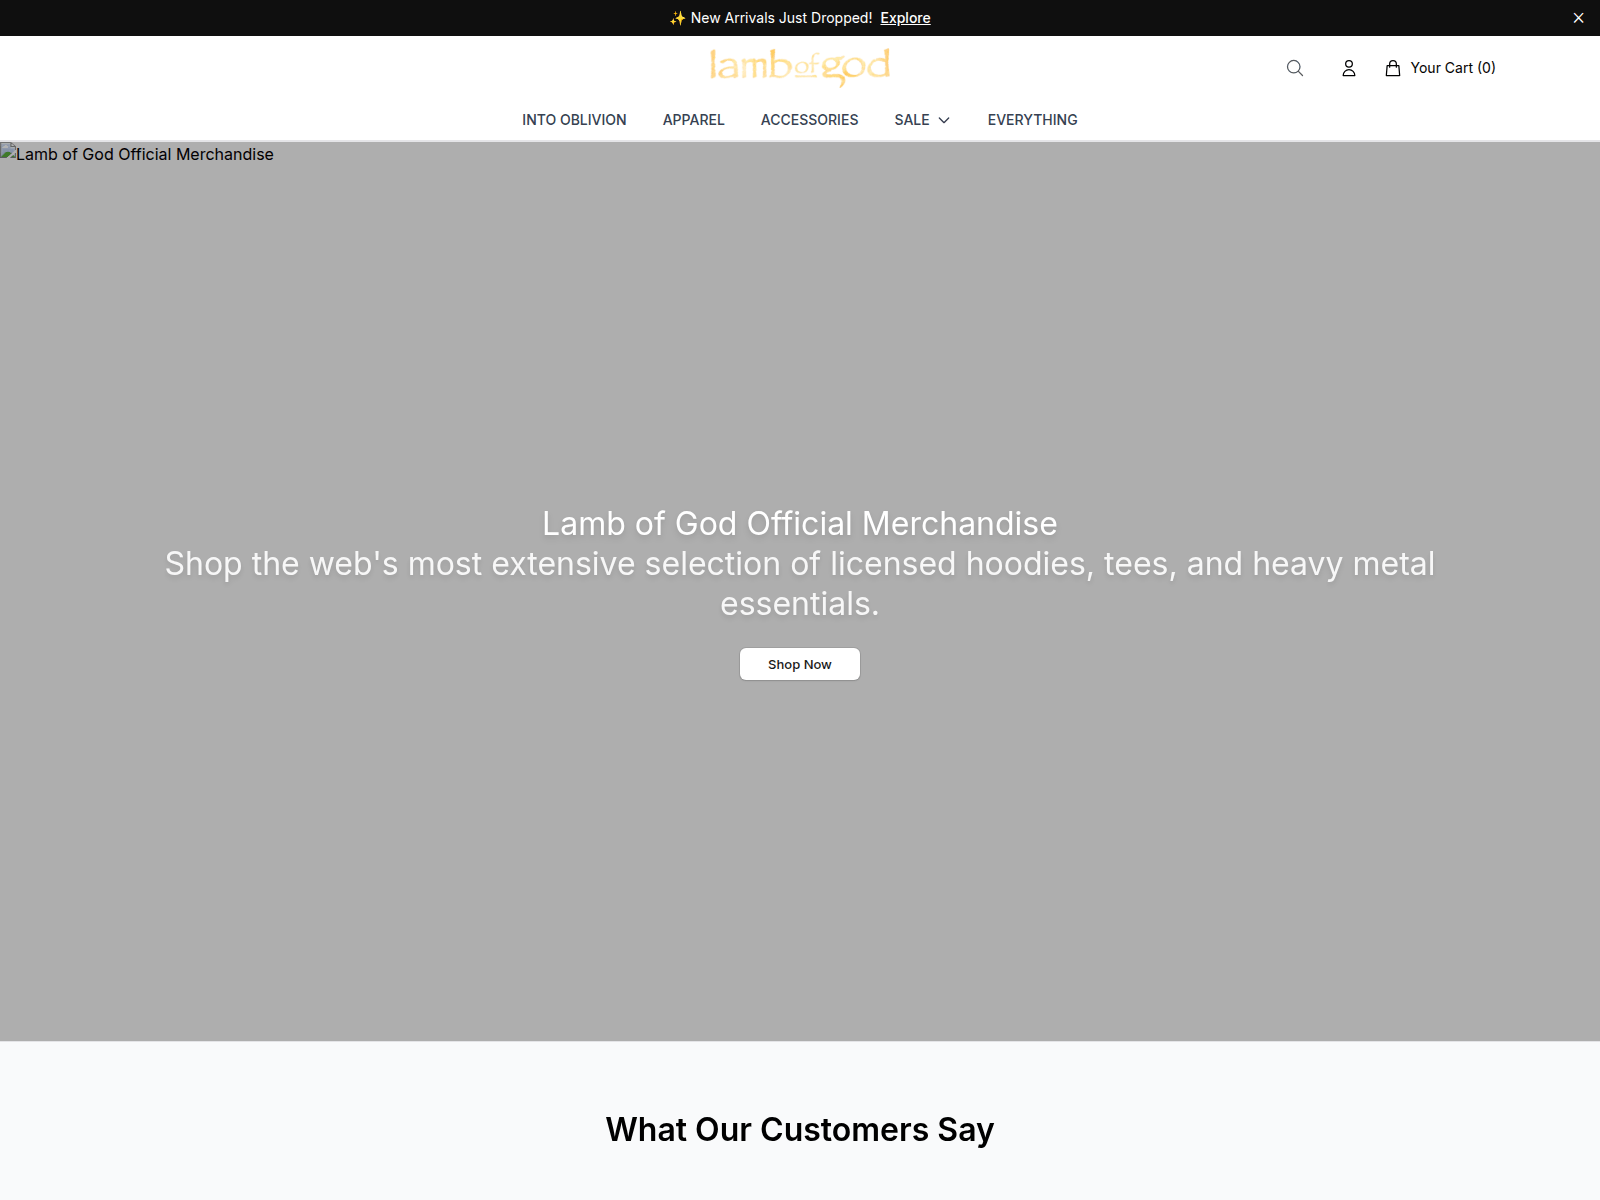
Task: Go to the APPAREL menu
Action: (694, 120)
